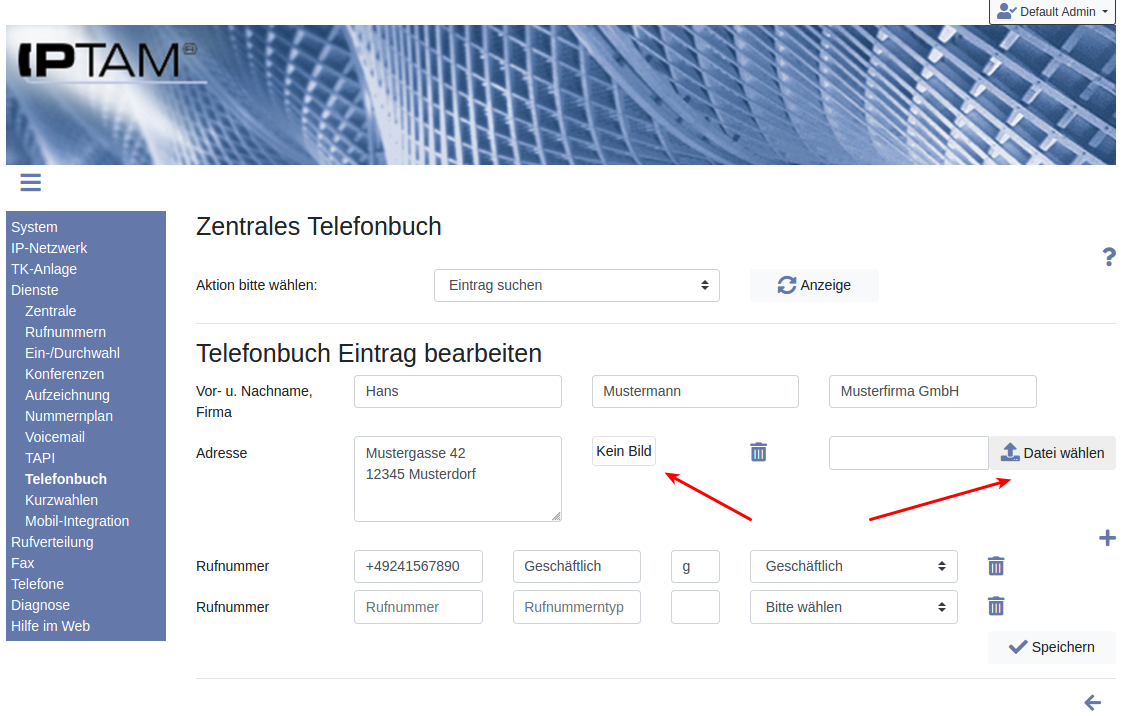Select Voicemail in the sidebar menu
1126x716 pixels.
(55, 437)
